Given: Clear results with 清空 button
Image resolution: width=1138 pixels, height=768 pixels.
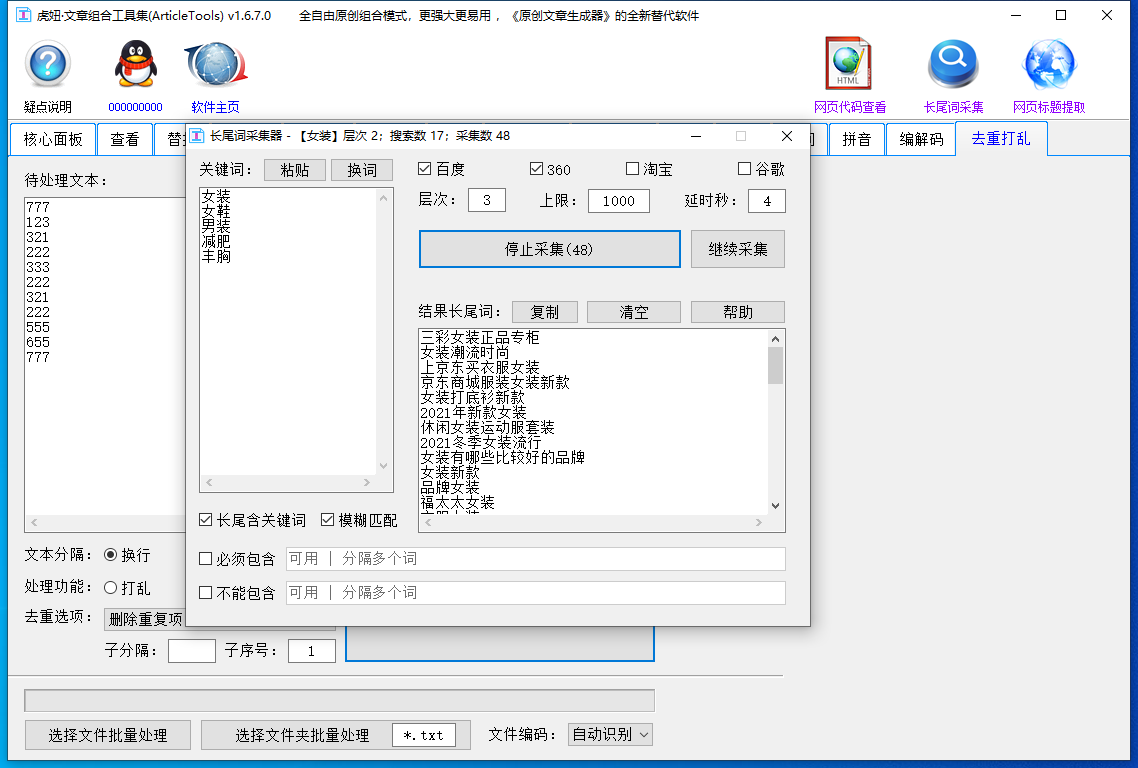Looking at the screenshot, I should click(634, 312).
